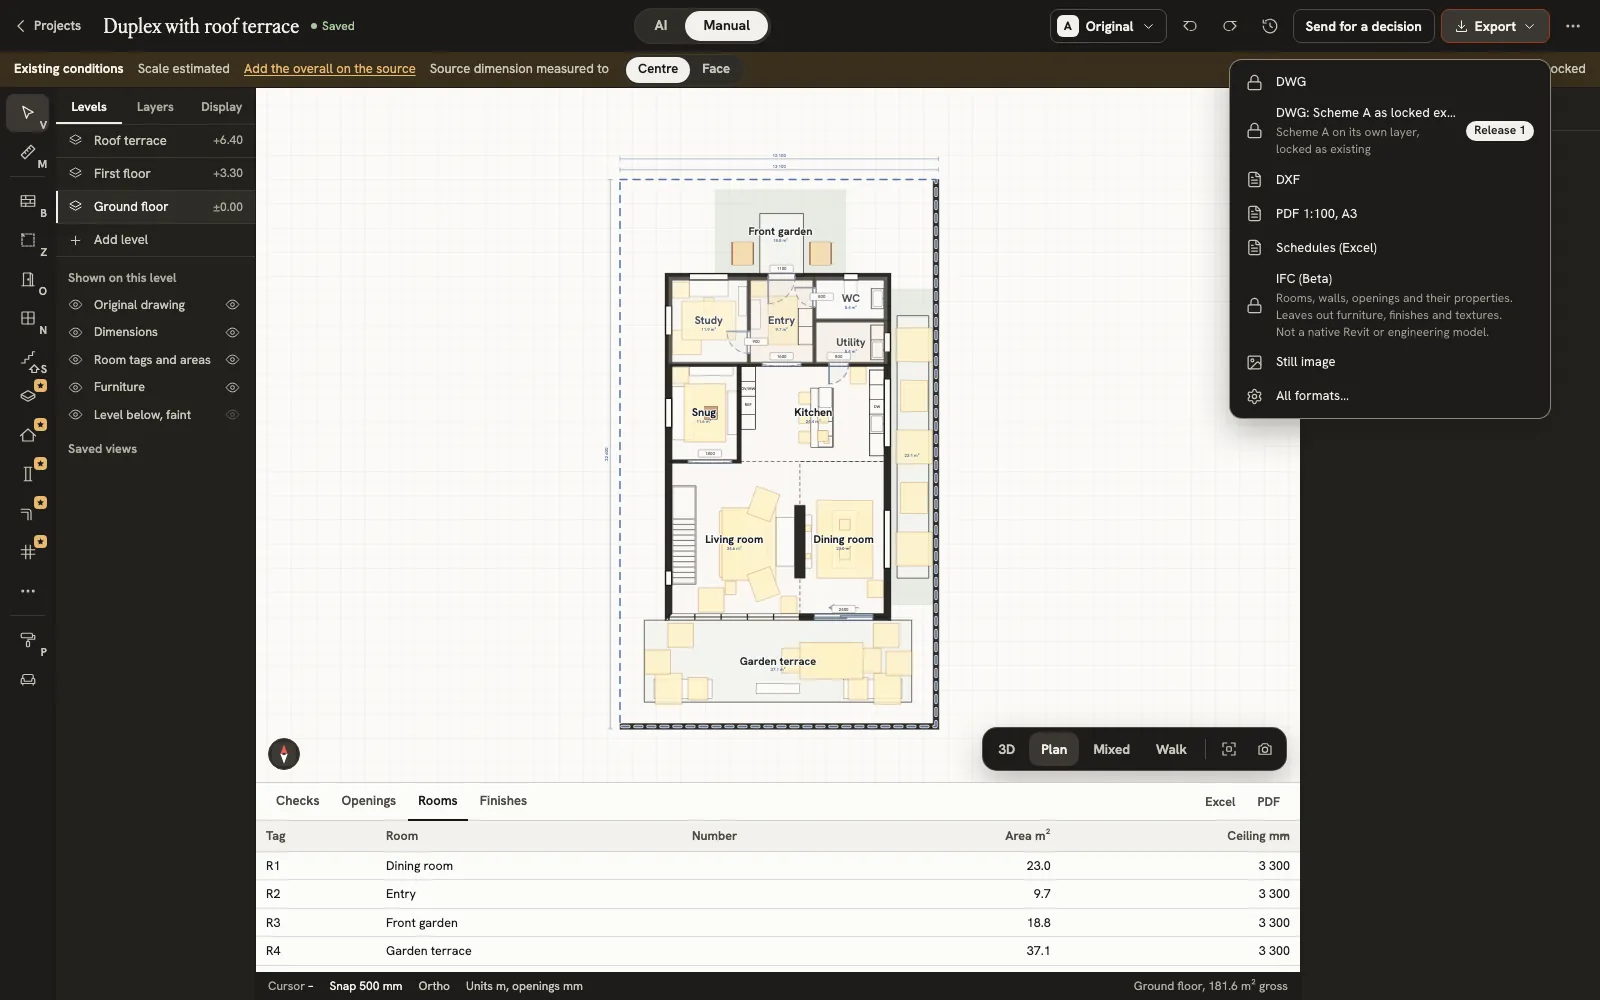This screenshot has height=1000, width=1600.
Task: Select the column tool
Action: [x=28, y=474]
